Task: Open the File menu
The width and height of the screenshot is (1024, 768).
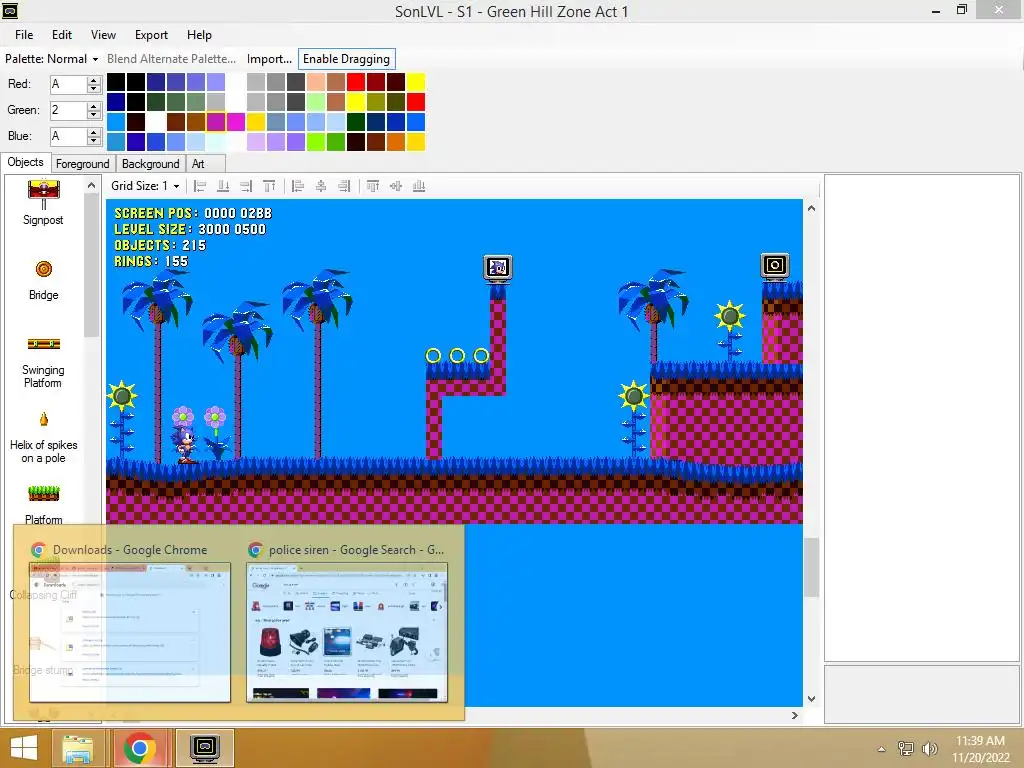Action: [24, 35]
